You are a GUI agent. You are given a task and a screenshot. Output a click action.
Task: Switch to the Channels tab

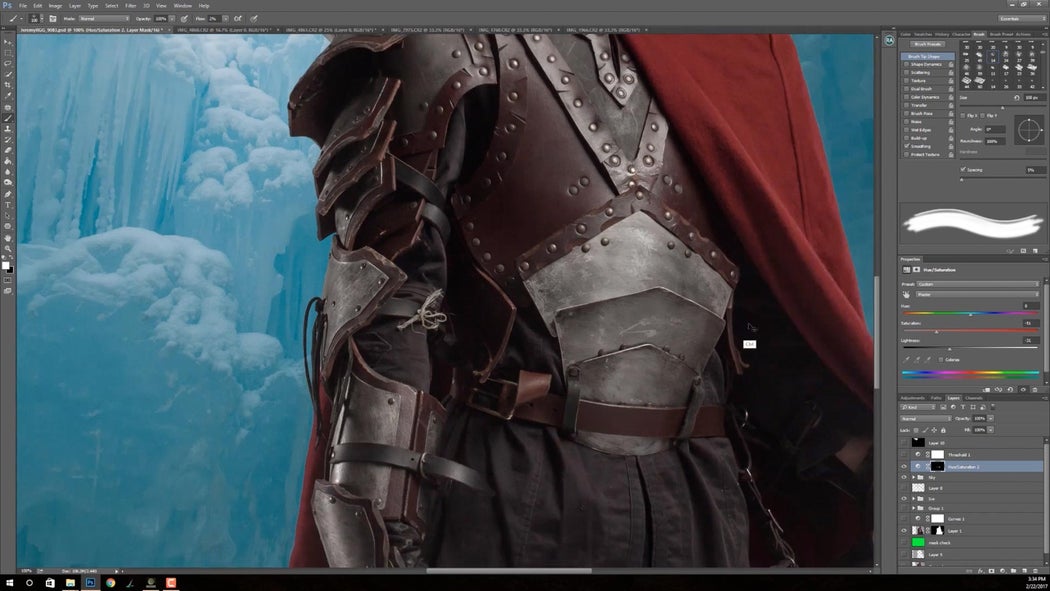pos(973,398)
